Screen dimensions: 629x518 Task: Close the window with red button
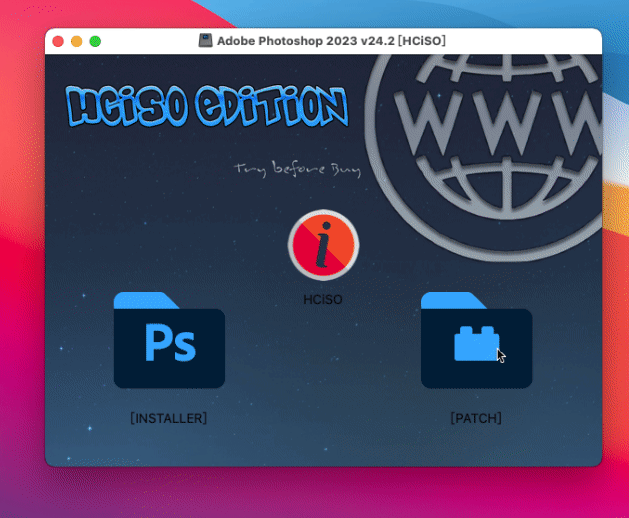pyautogui.click(x=58, y=41)
